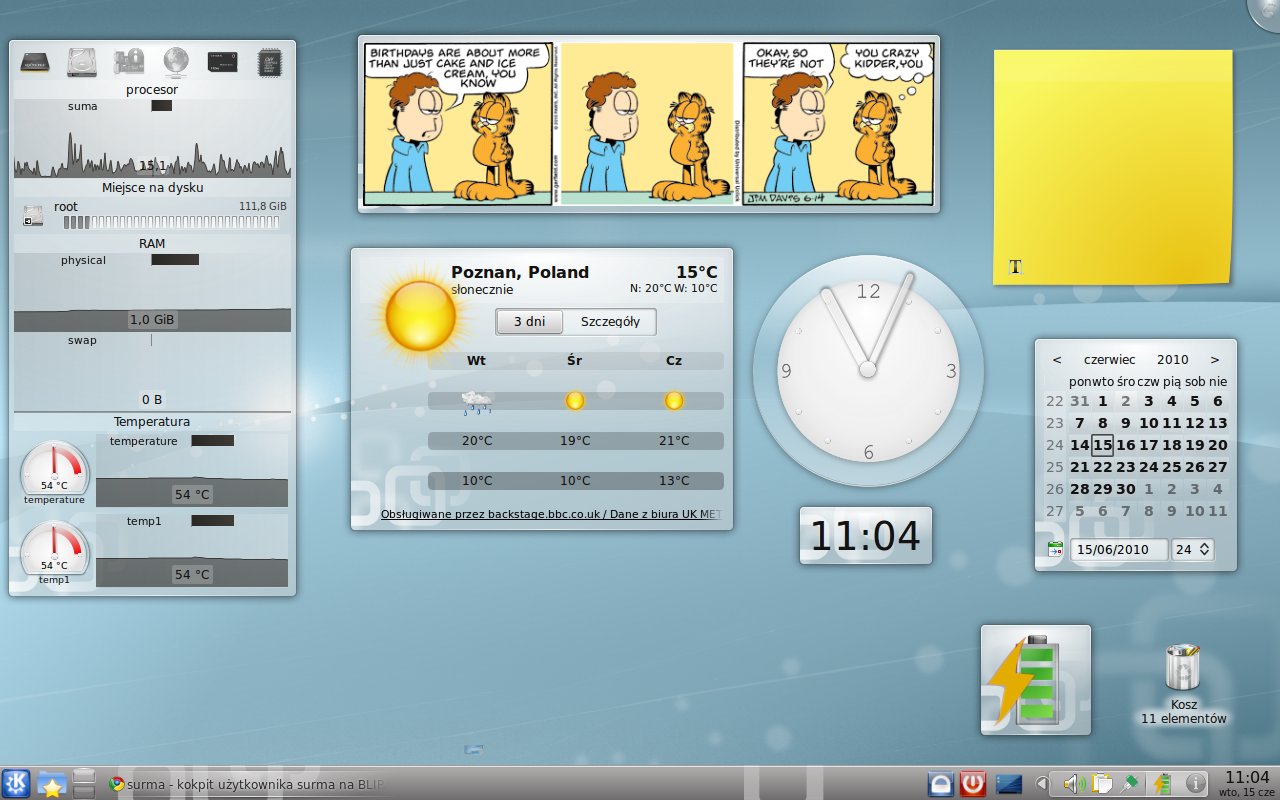Click the root disk partition icon
The height and width of the screenshot is (800, 1280).
(33, 215)
